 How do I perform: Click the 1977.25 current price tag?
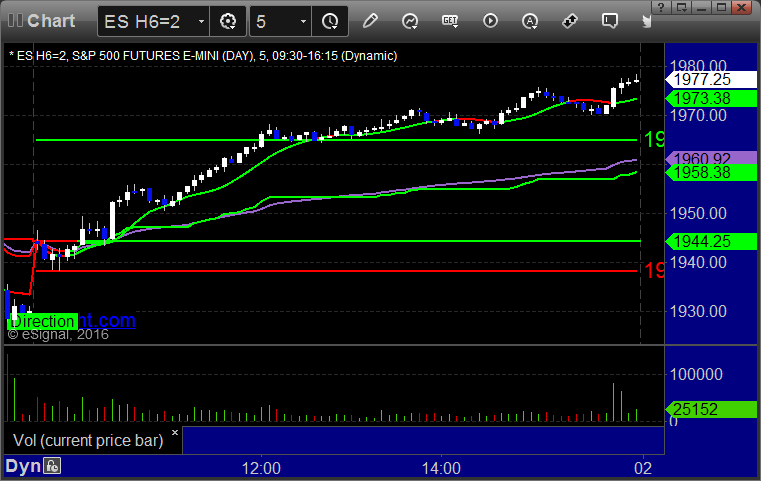point(711,79)
